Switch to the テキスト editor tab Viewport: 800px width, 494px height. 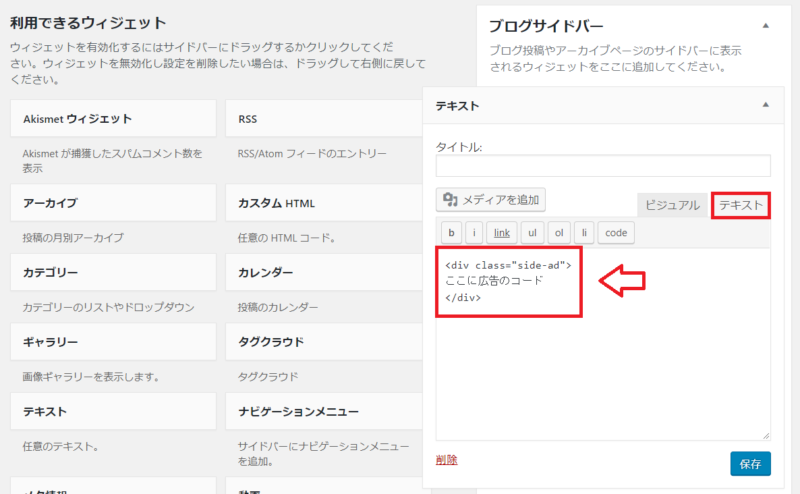740,205
